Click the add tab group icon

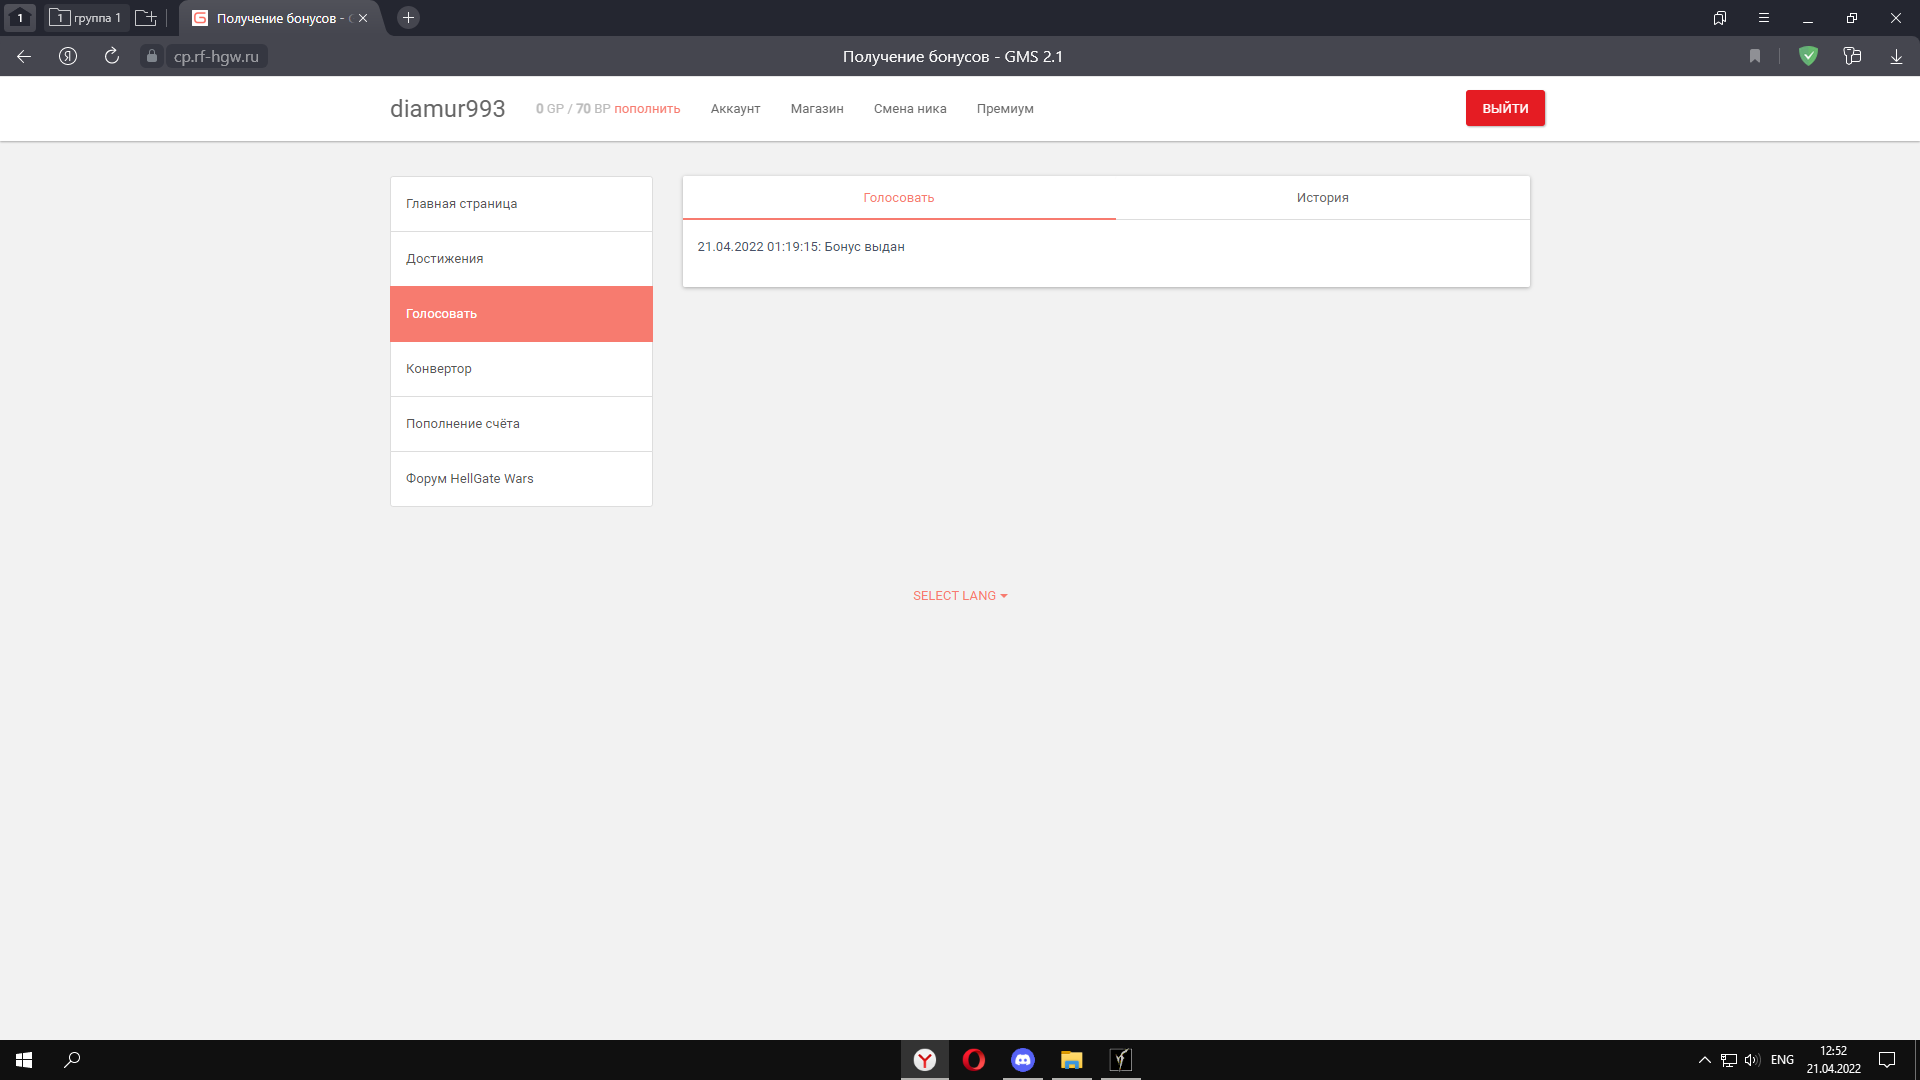tap(146, 18)
